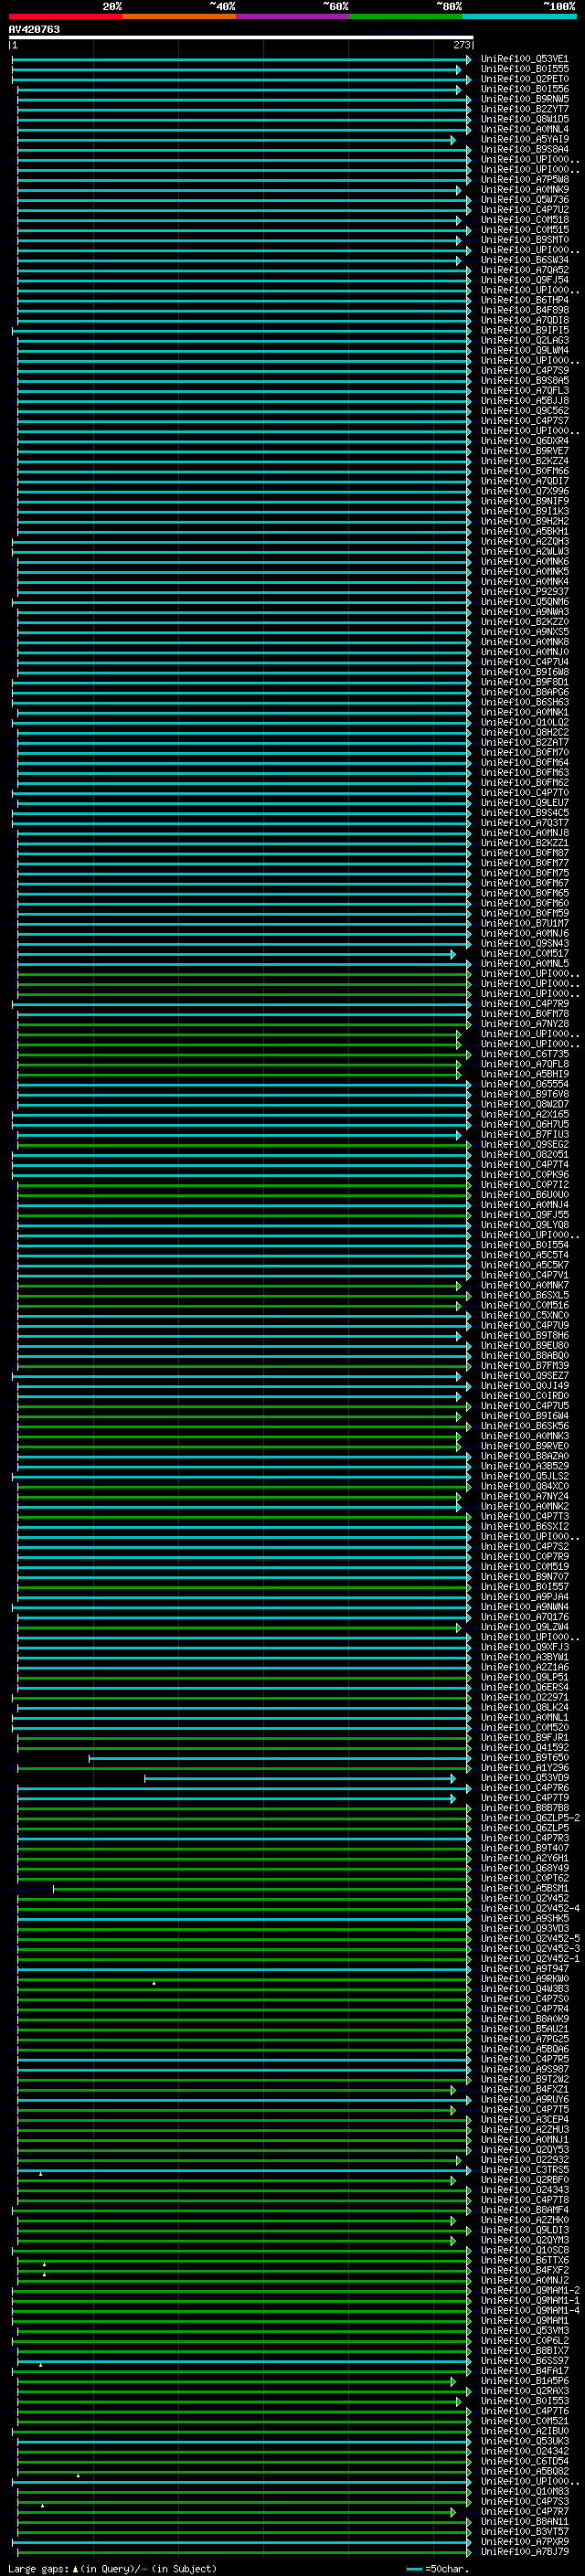Image resolution: width=585 pixels, height=2576 pixels.
Task: Click entry UniRef100_A1Y296
Action: point(524,1767)
